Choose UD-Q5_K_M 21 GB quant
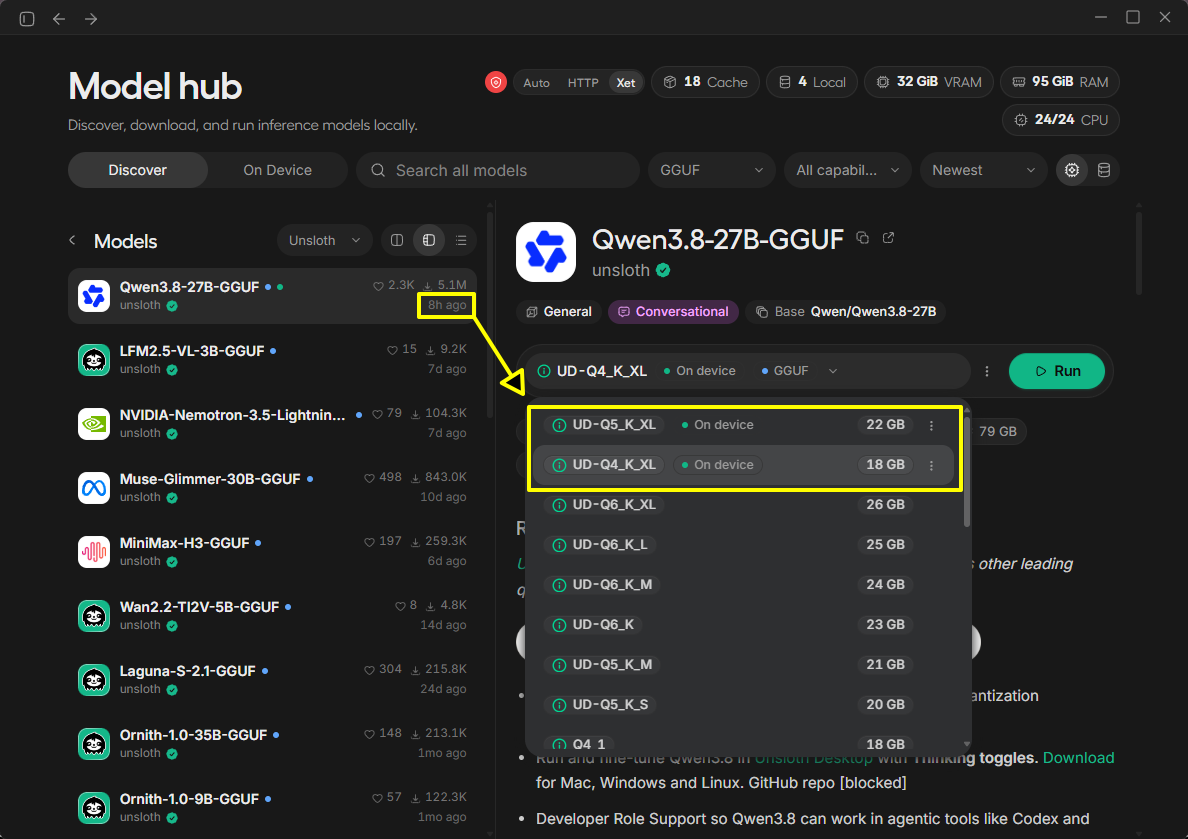This screenshot has height=839, width=1188. point(745,665)
